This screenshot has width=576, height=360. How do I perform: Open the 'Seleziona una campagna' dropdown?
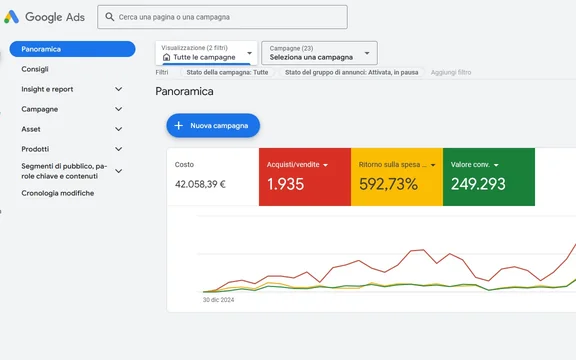(x=319, y=53)
